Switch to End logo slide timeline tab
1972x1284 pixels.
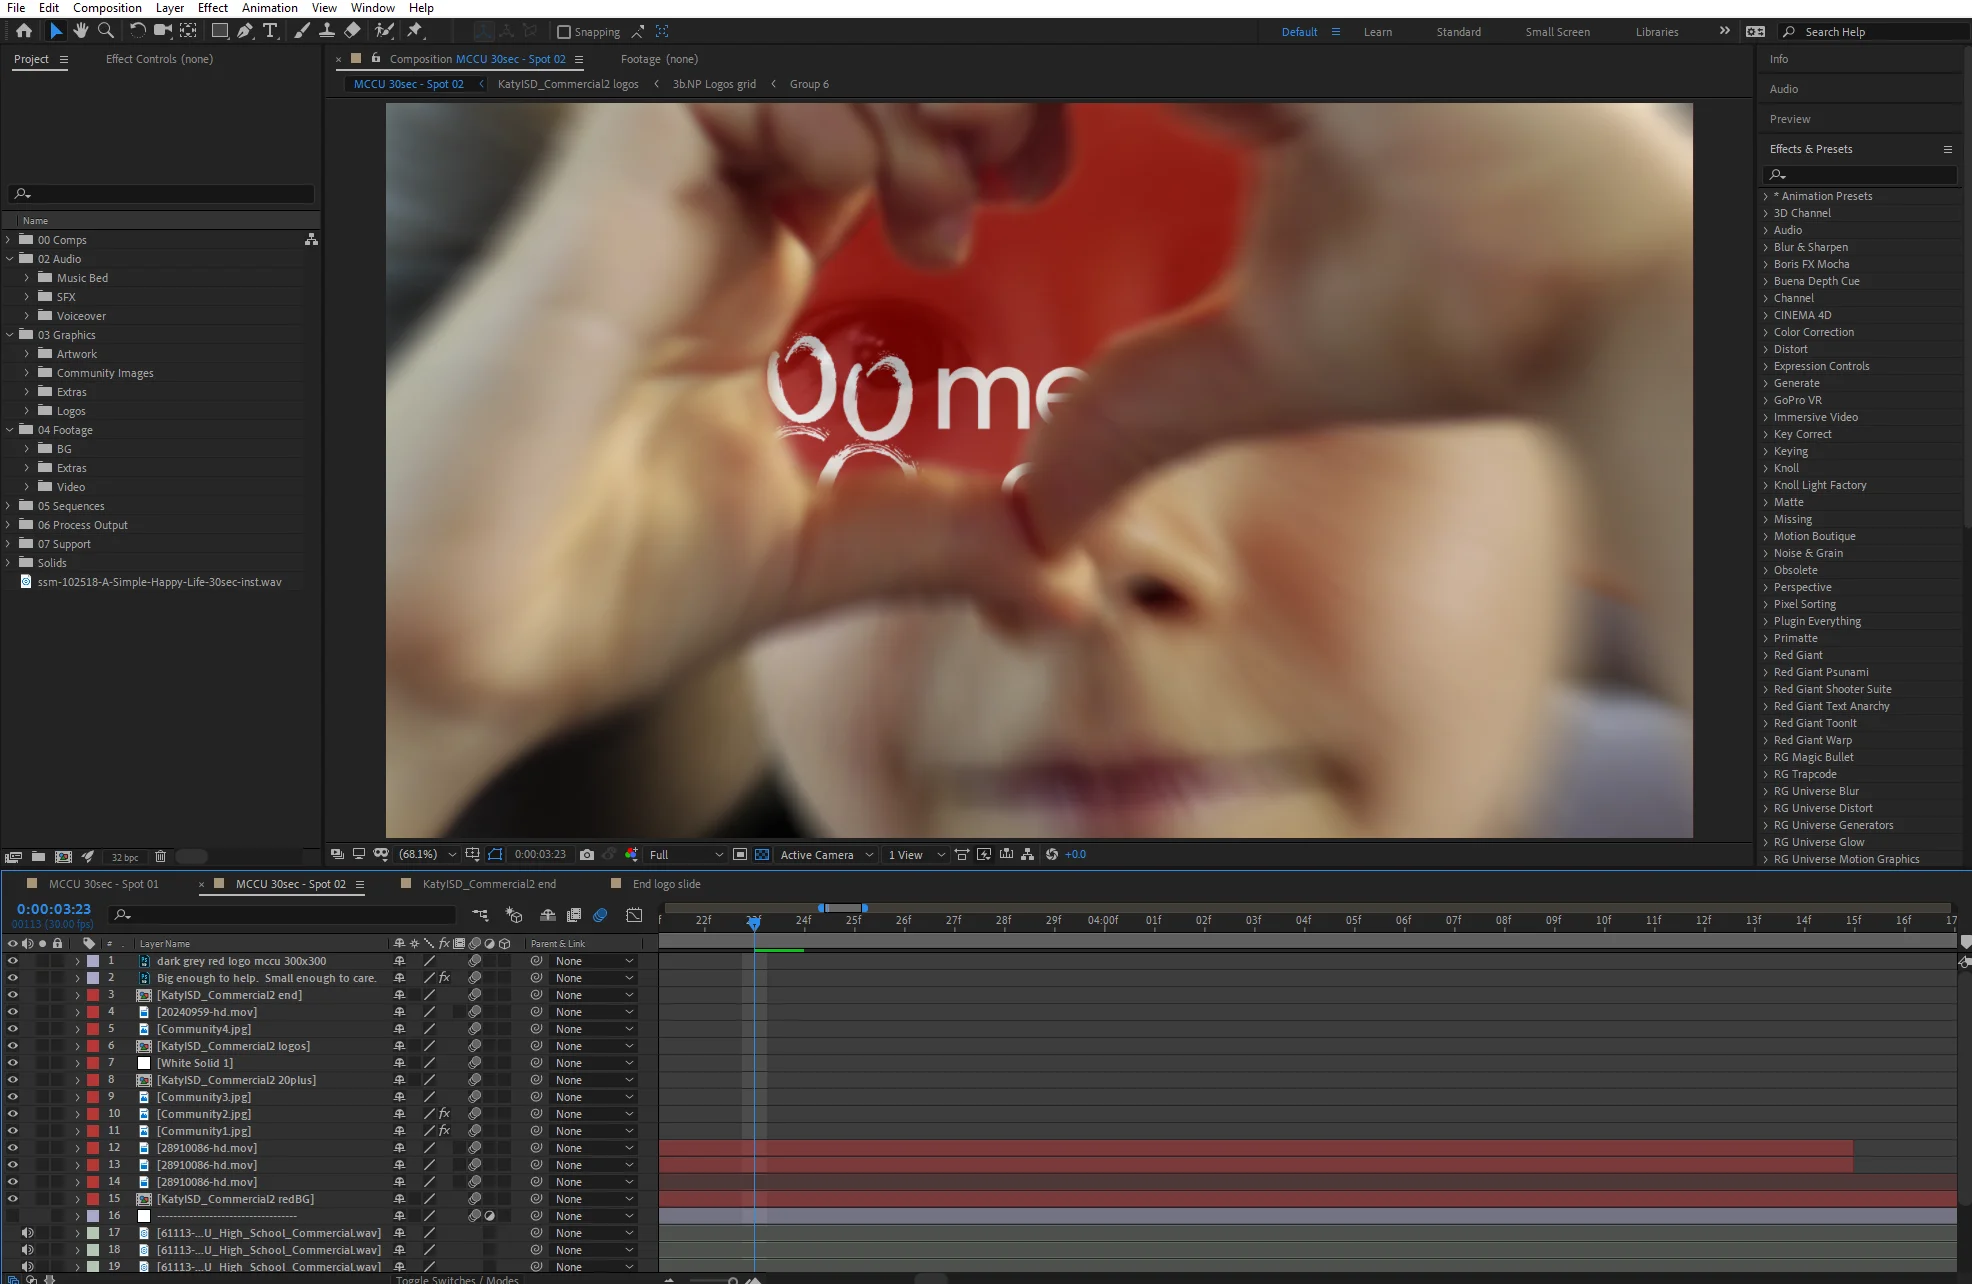pos(666,884)
